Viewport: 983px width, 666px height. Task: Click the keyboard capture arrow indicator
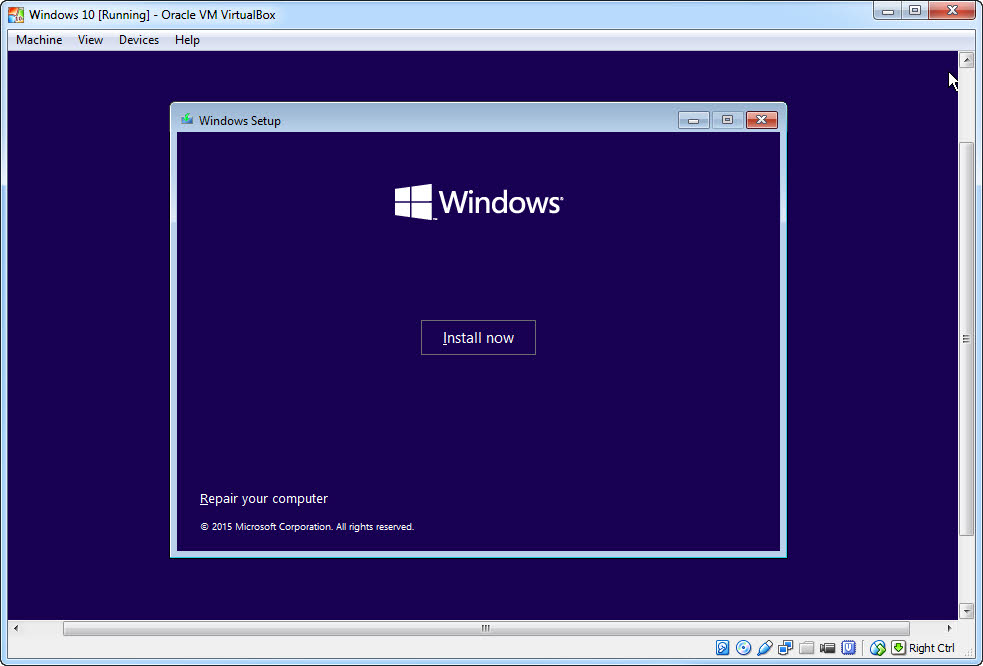click(898, 648)
